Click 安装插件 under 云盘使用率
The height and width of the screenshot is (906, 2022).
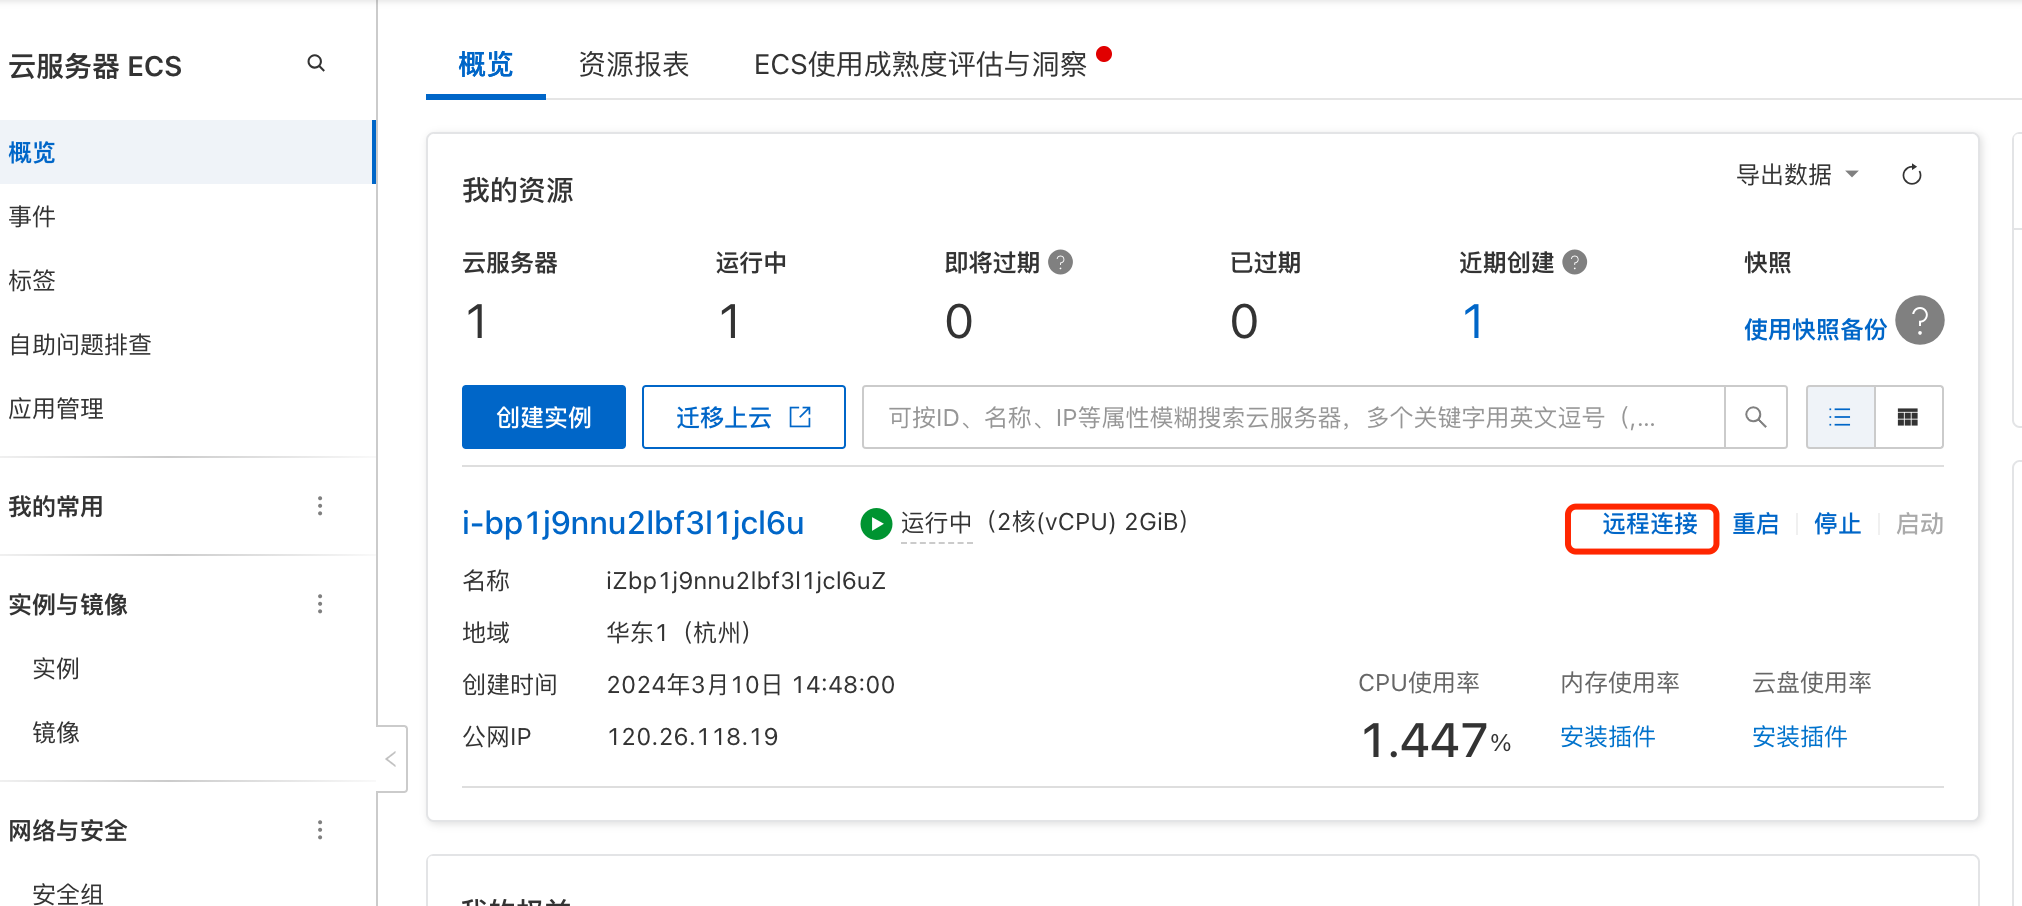[1800, 737]
